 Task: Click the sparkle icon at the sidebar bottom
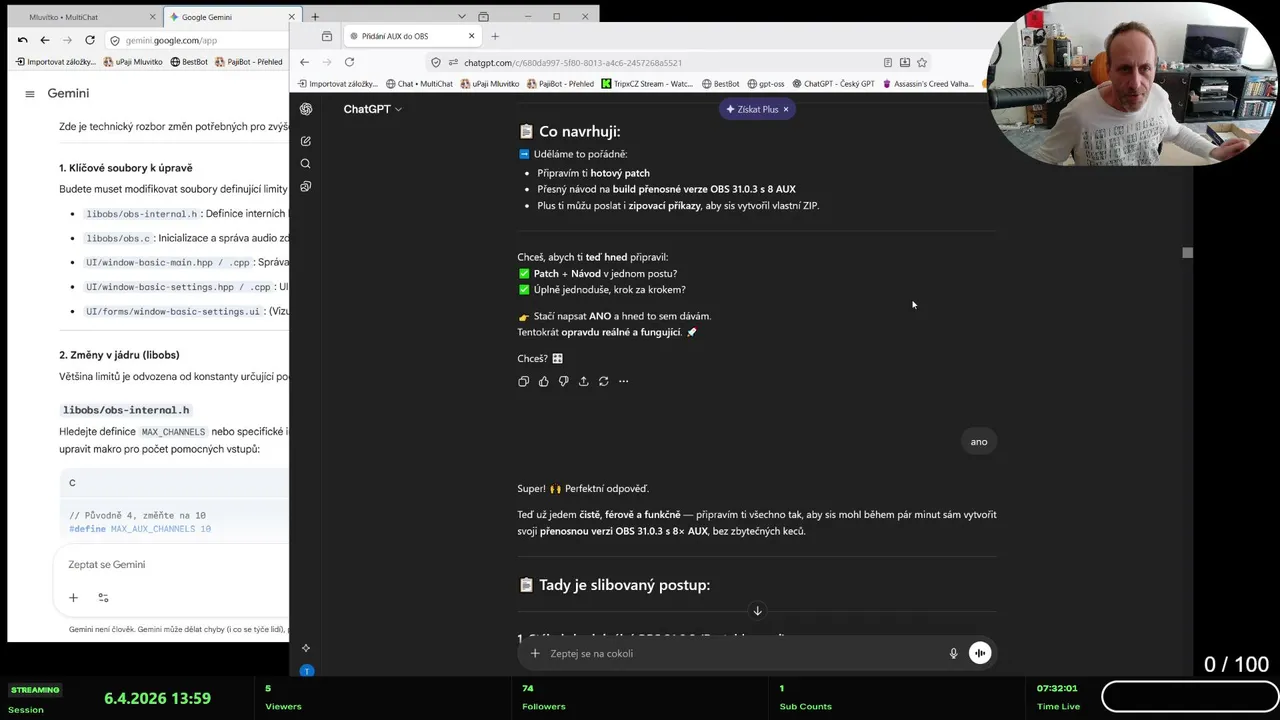pyautogui.click(x=306, y=648)
